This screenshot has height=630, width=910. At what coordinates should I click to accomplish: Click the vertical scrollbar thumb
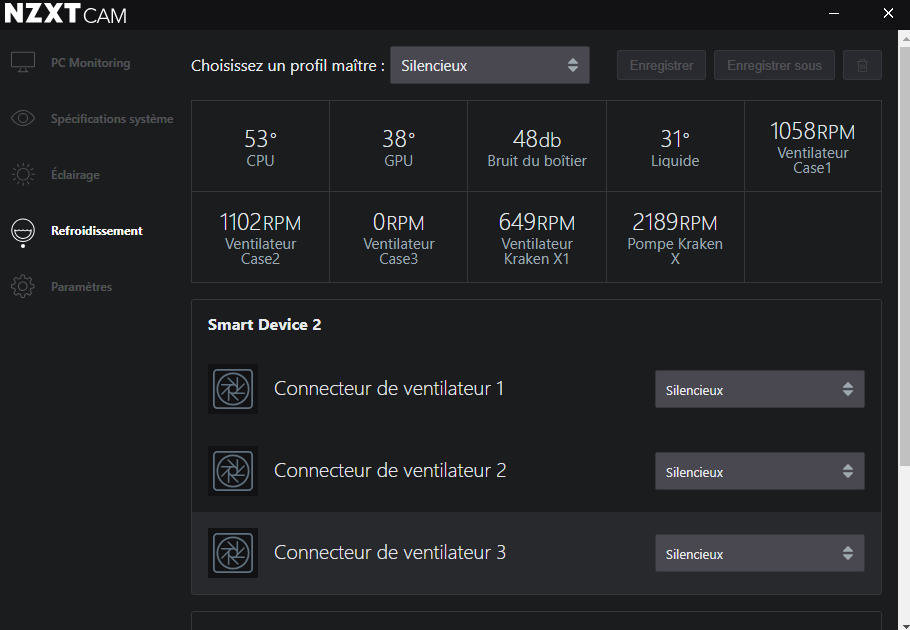[x=904, y=255]
